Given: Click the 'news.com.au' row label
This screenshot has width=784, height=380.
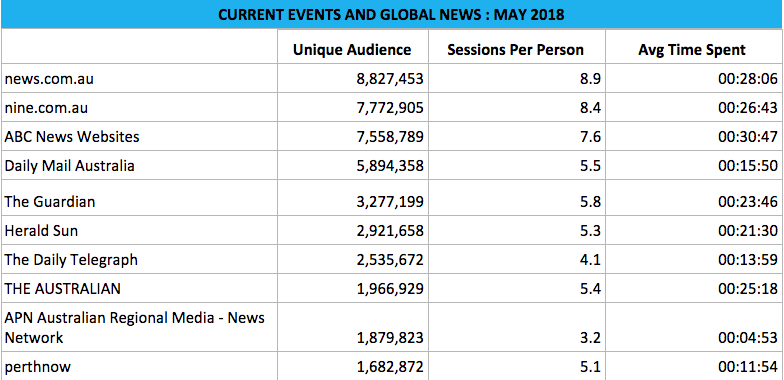Looking at the screenshot, I should [49, 78].
